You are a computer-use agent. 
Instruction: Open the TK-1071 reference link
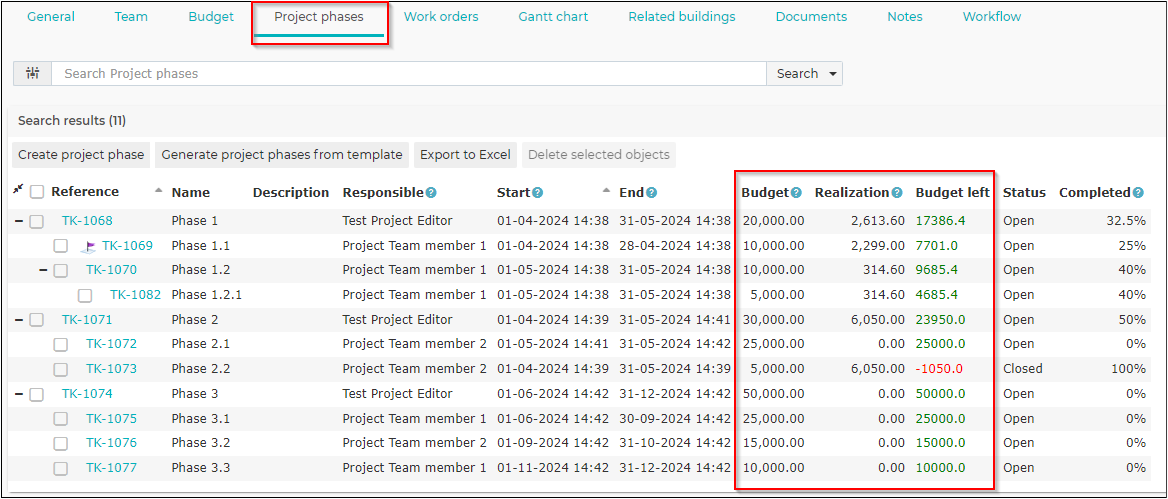pos(87,320)
